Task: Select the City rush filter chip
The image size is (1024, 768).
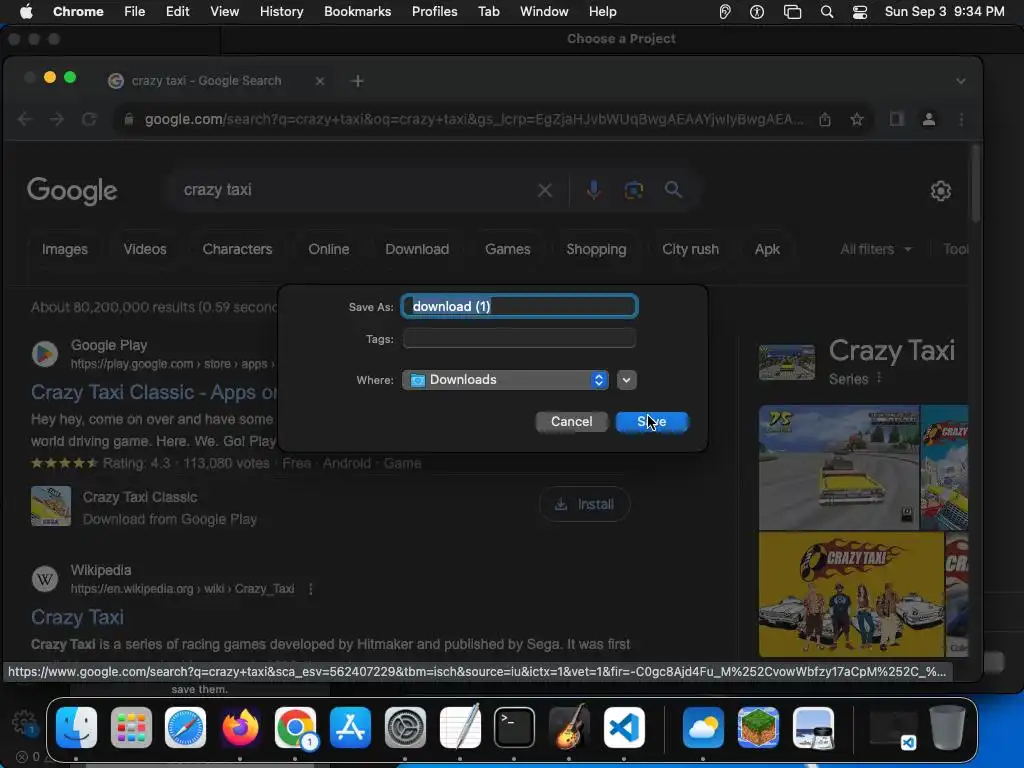Action: (x=690, y=249)
